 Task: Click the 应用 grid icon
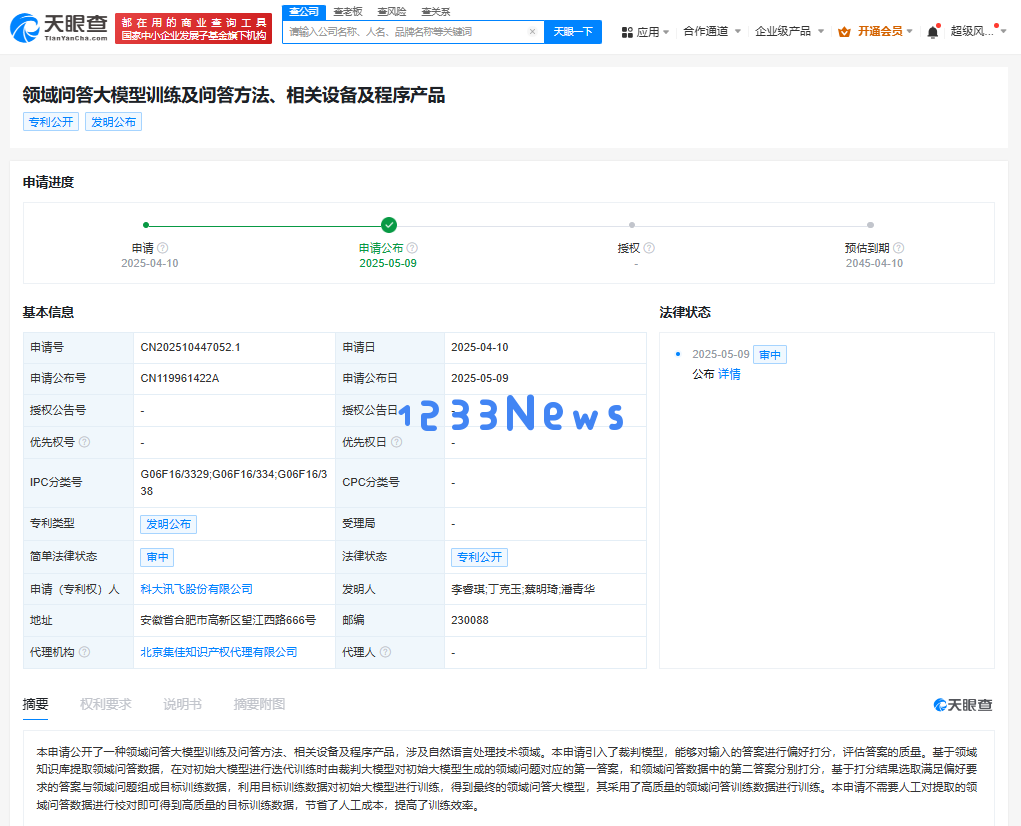(x=626, y=32)
